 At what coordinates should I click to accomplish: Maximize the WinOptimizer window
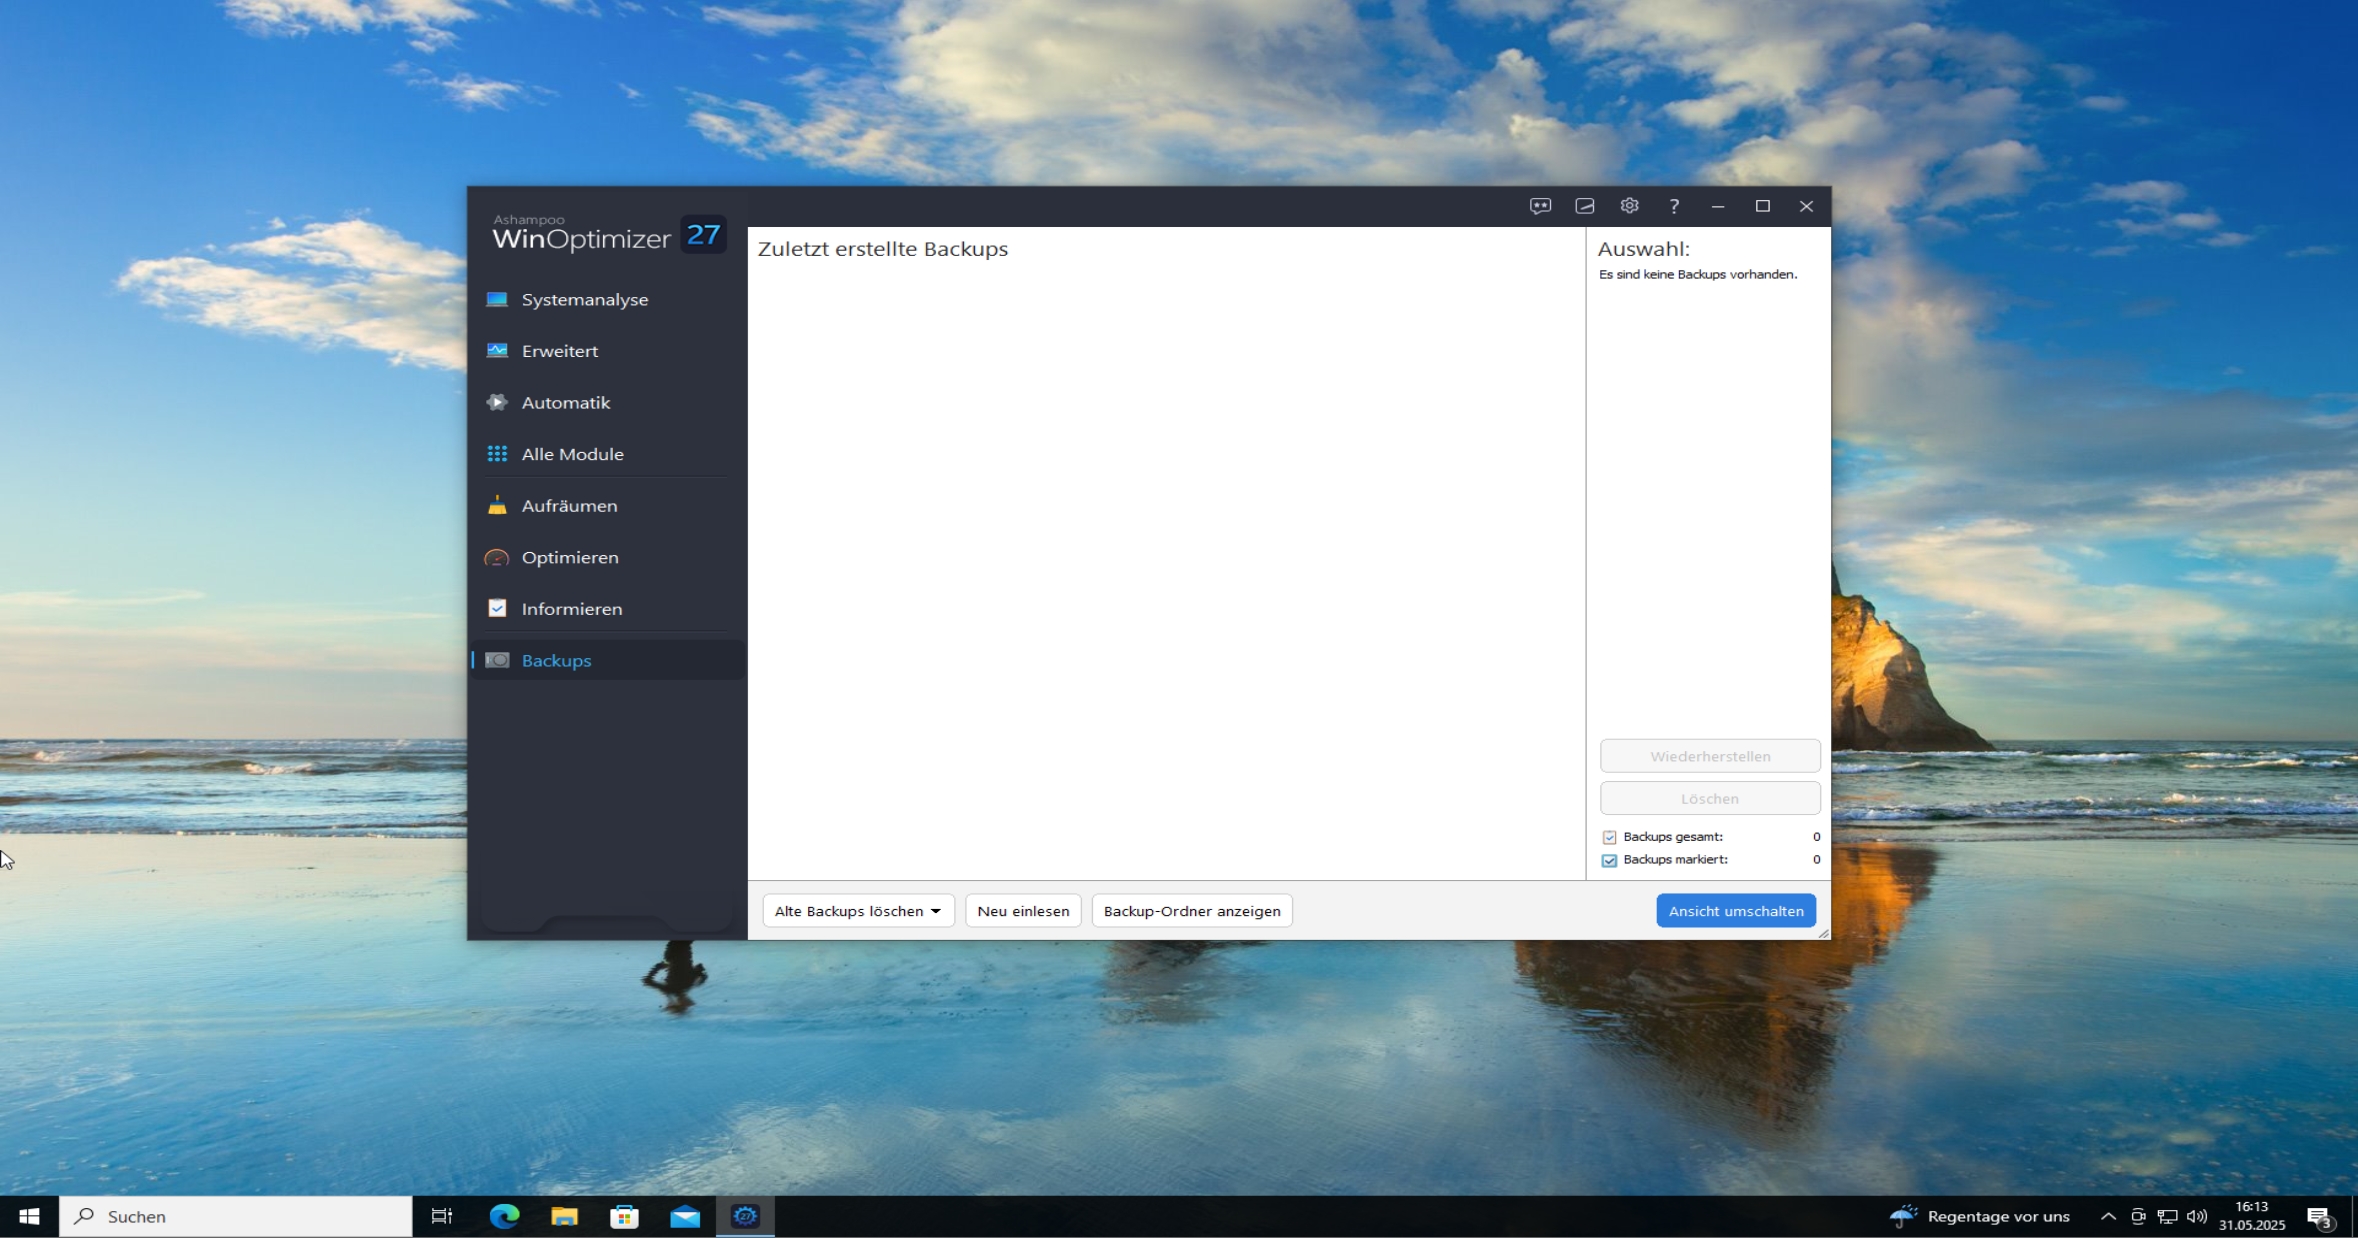(x=1762, y=206)
